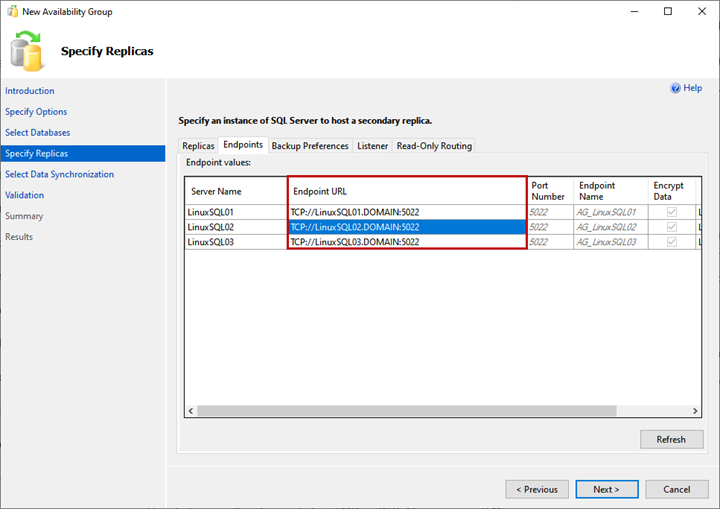Click the Endpoint URL column header
This screenshot has width=720, height=509.
tap(407, 191)
